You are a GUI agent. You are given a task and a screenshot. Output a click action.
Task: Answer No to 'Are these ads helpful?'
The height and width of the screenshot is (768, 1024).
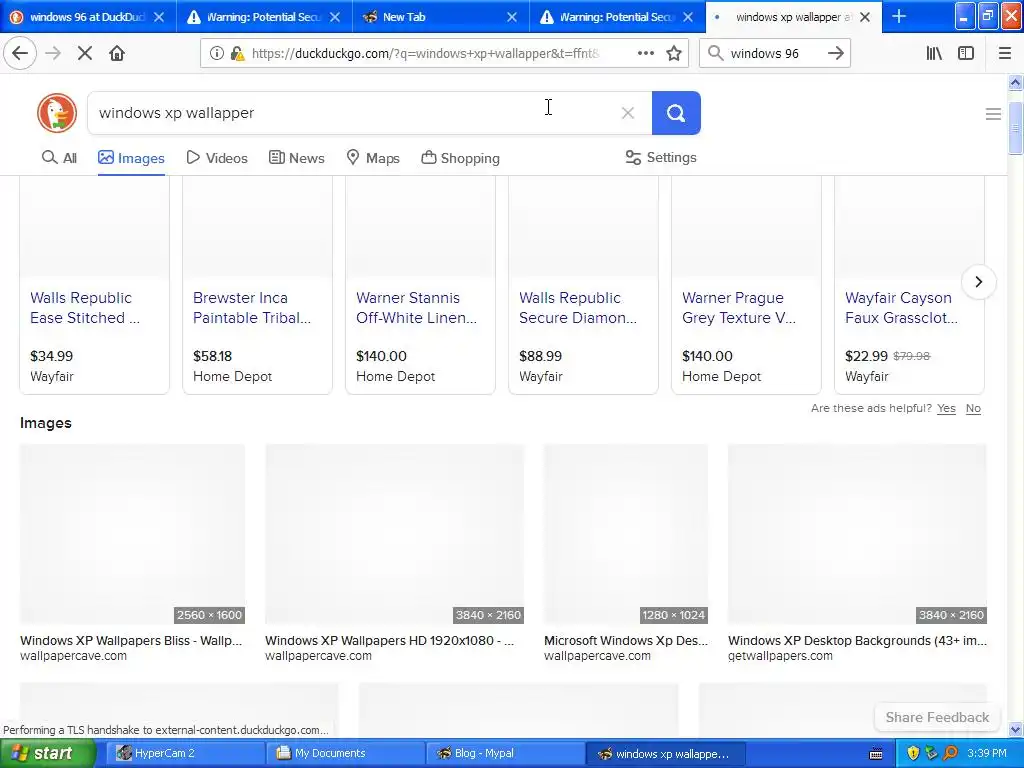[x=973, y=408]
